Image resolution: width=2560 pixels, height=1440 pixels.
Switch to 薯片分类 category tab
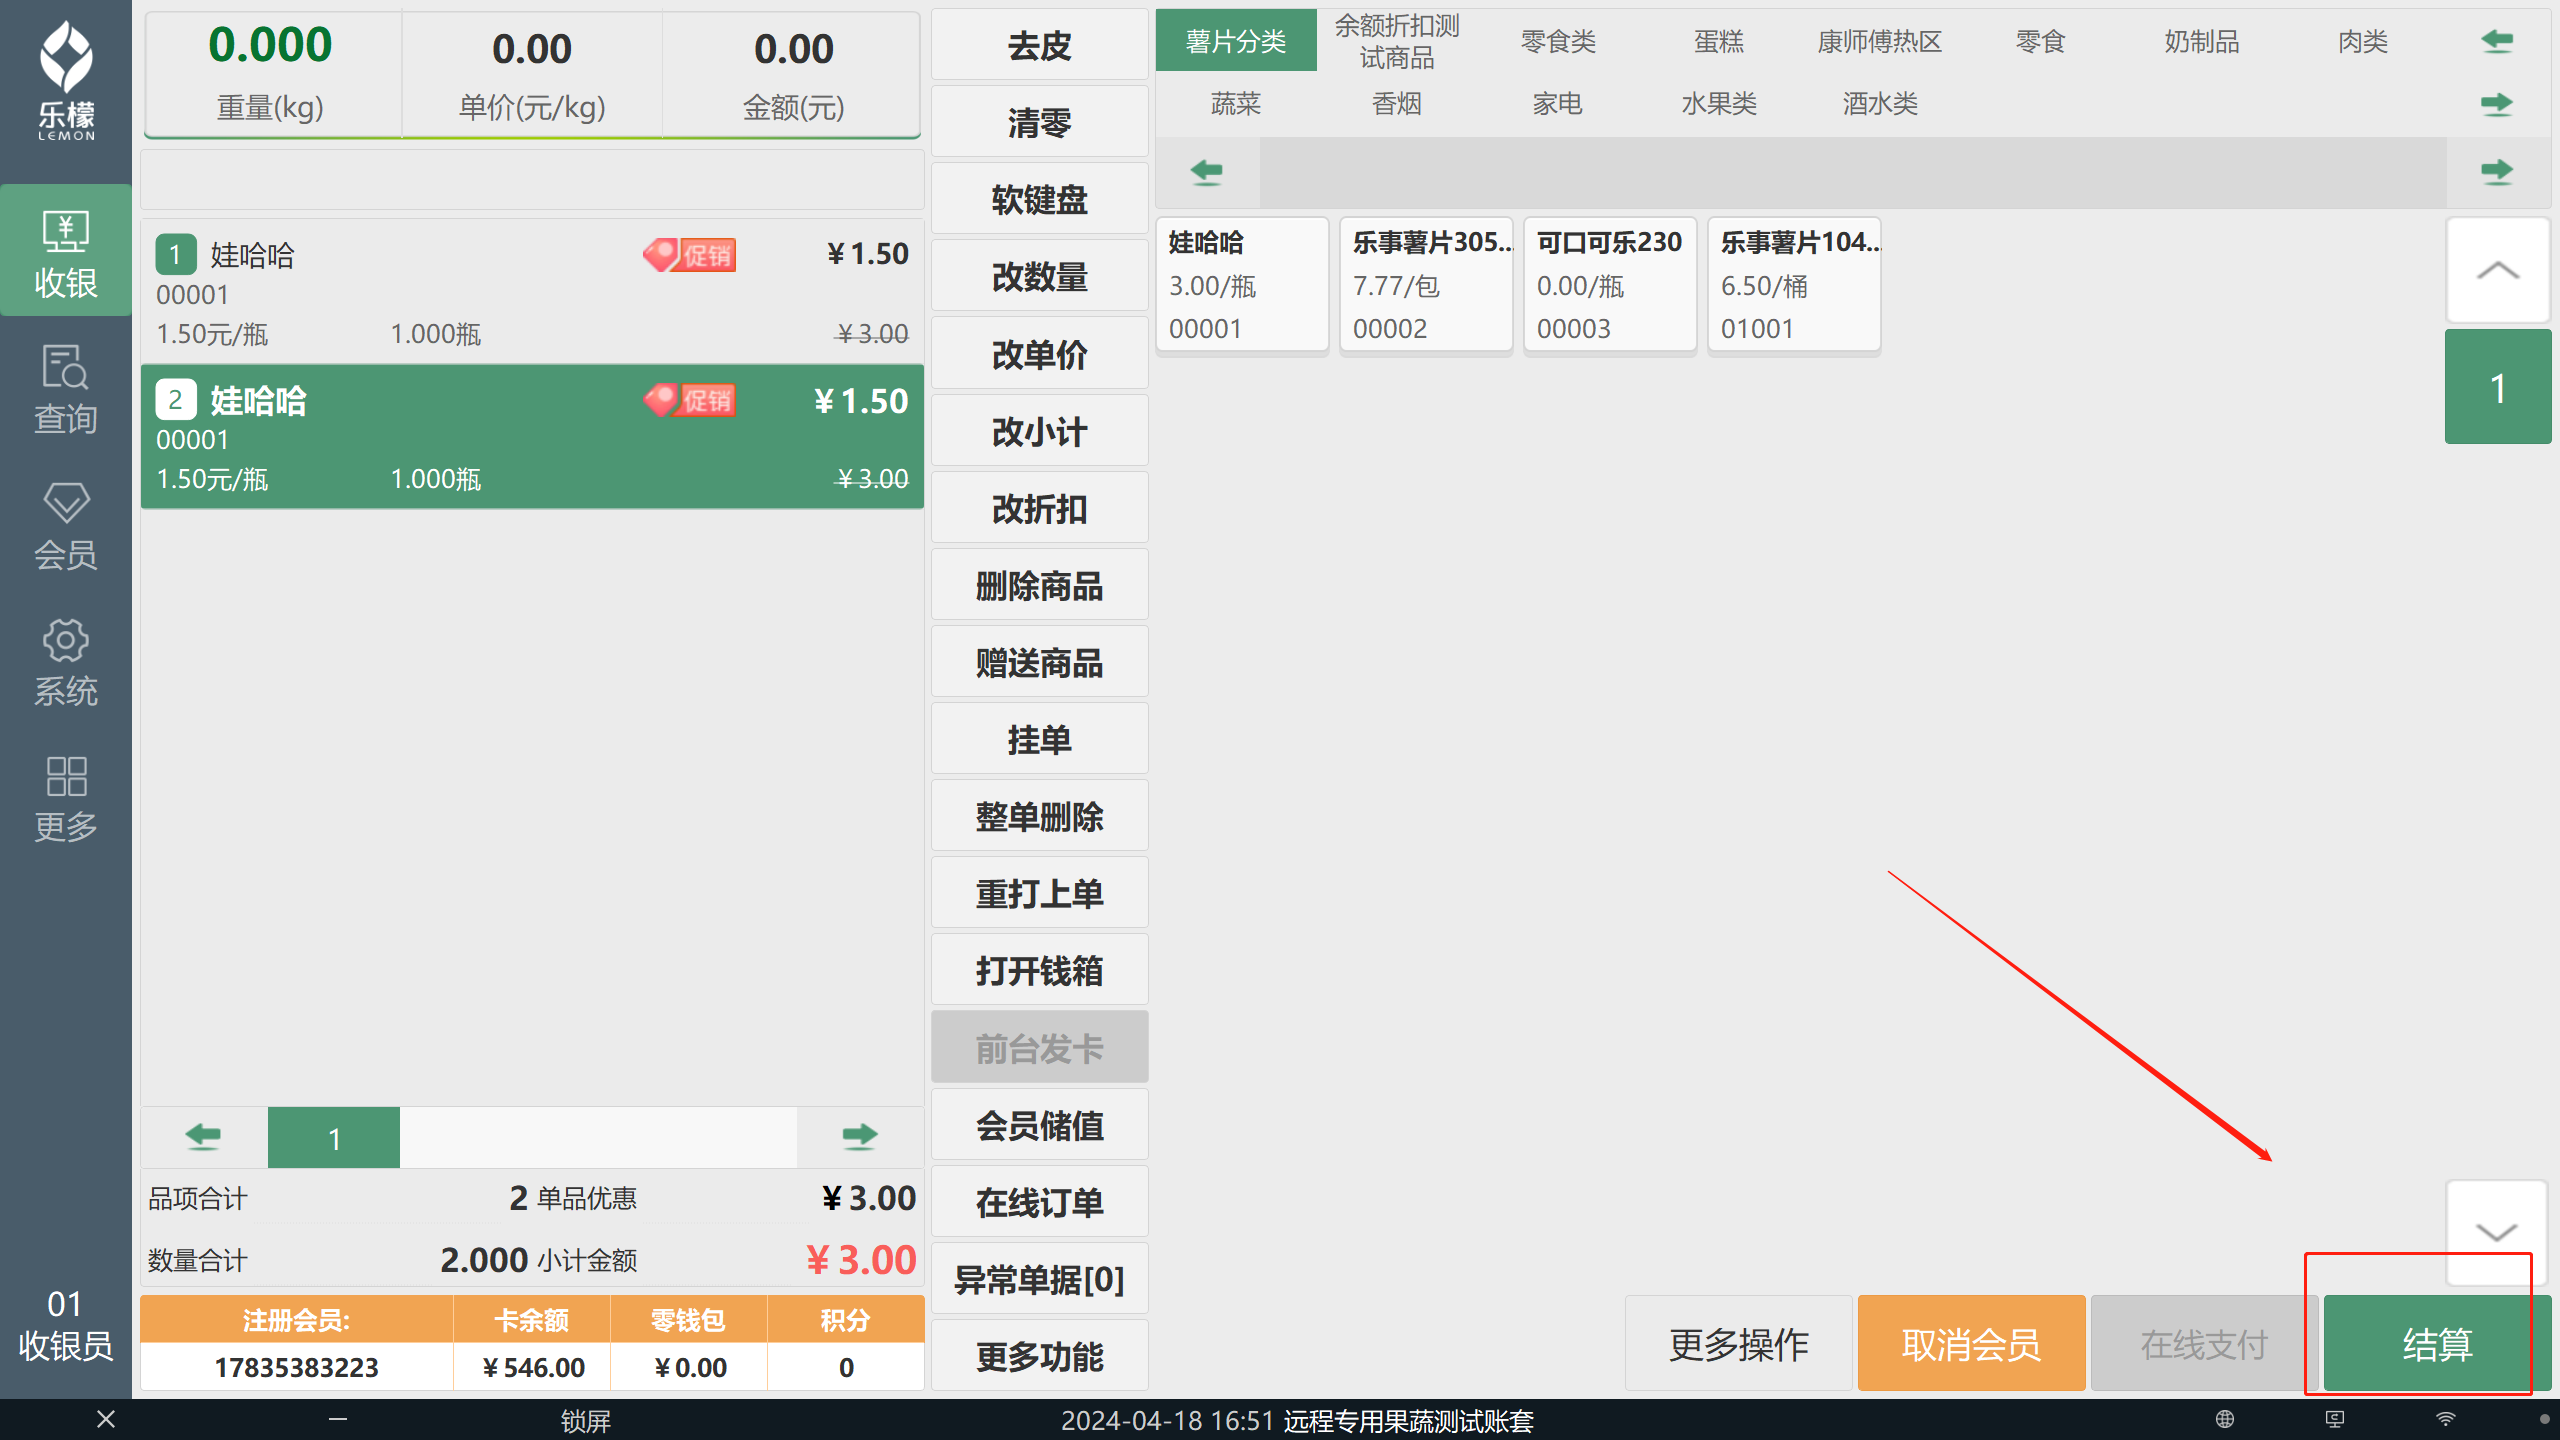point(1236,41)
